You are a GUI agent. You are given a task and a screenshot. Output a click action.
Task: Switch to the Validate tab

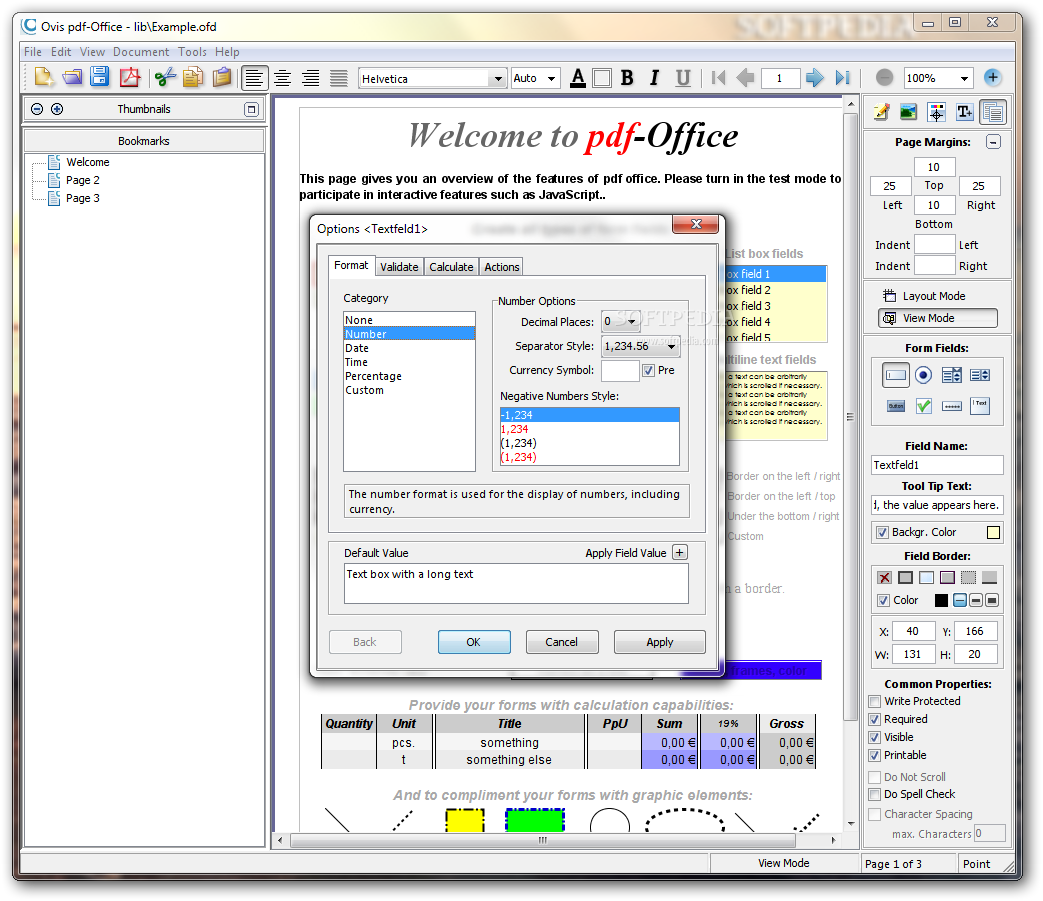pos(399,267)
